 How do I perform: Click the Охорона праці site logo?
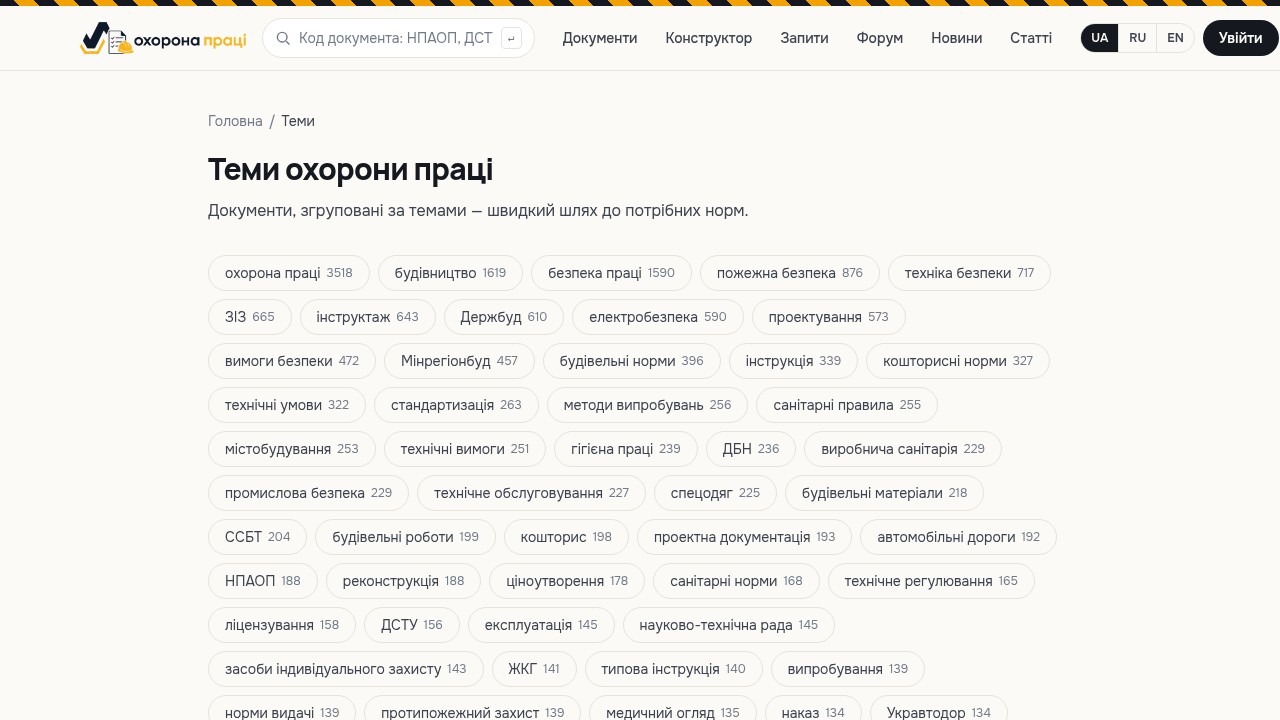(x=163, y=38)
